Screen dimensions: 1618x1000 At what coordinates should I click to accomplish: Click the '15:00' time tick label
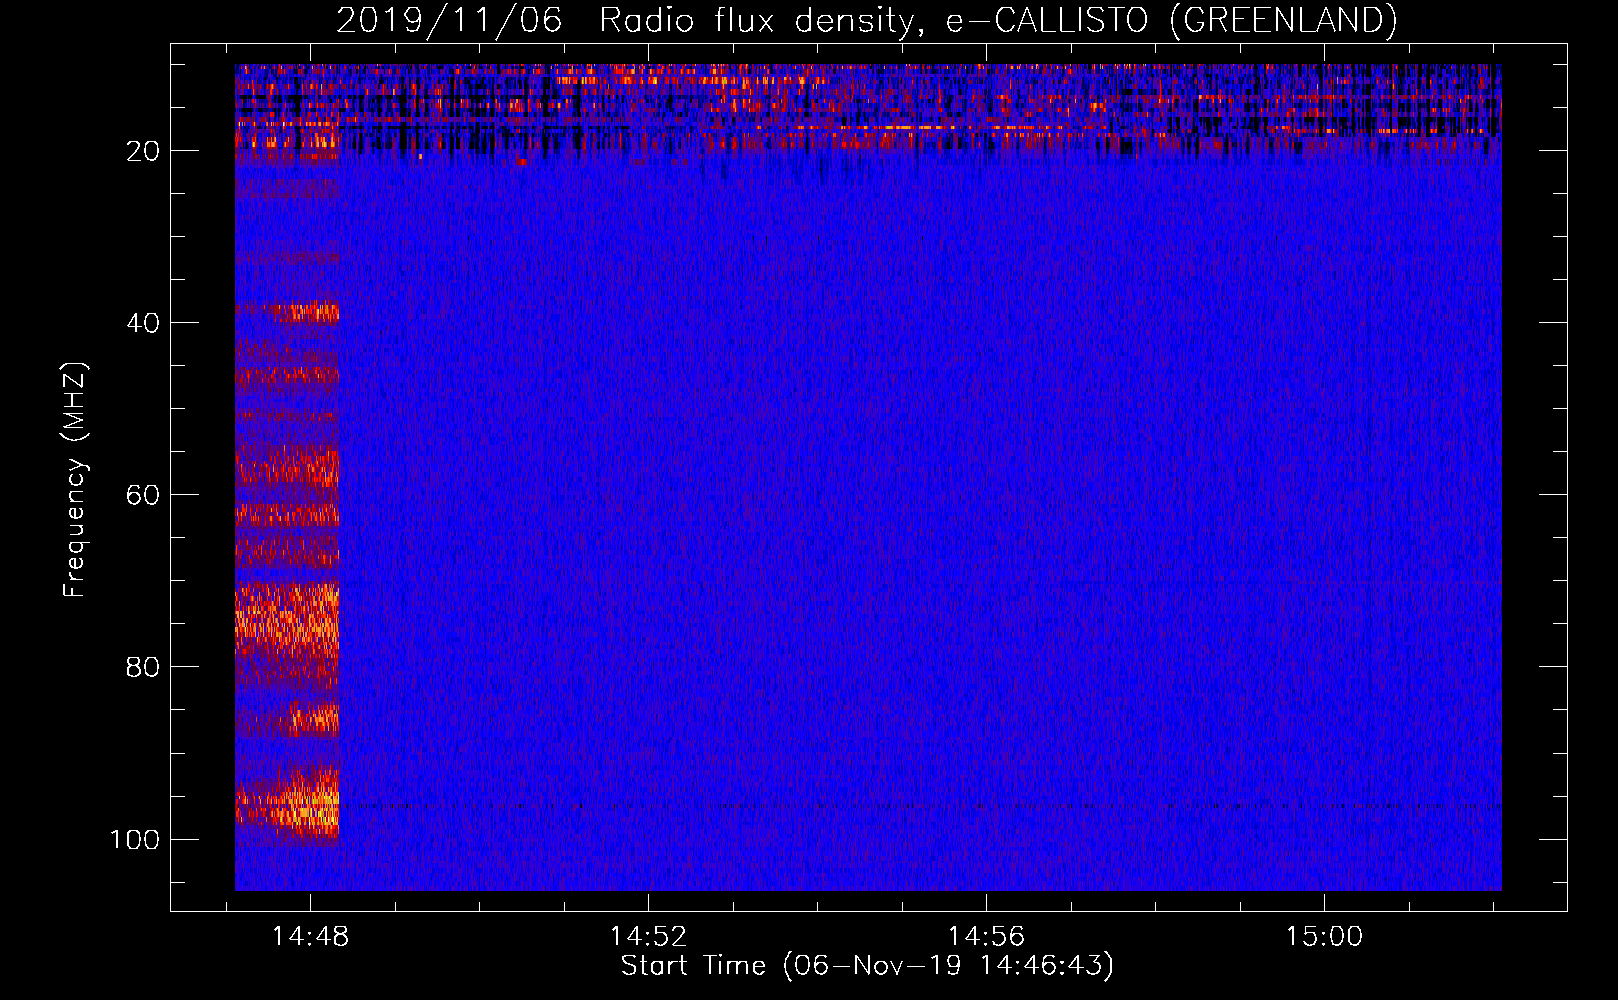[1324, 936]
